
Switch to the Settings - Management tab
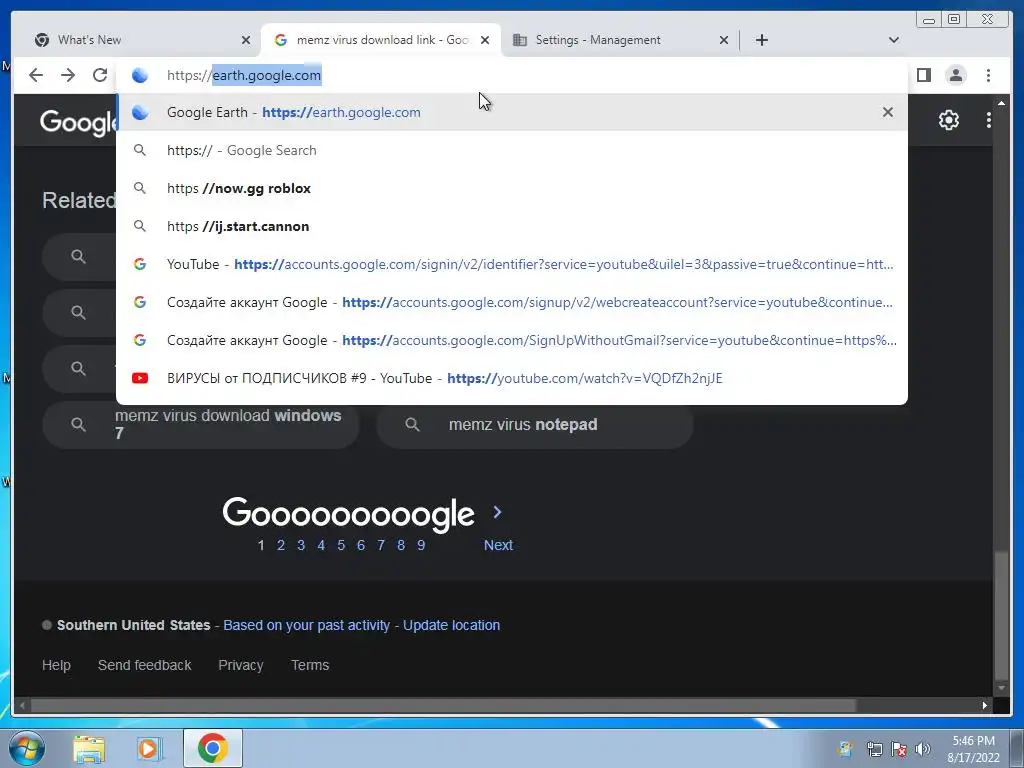click(x=620, y=40)
